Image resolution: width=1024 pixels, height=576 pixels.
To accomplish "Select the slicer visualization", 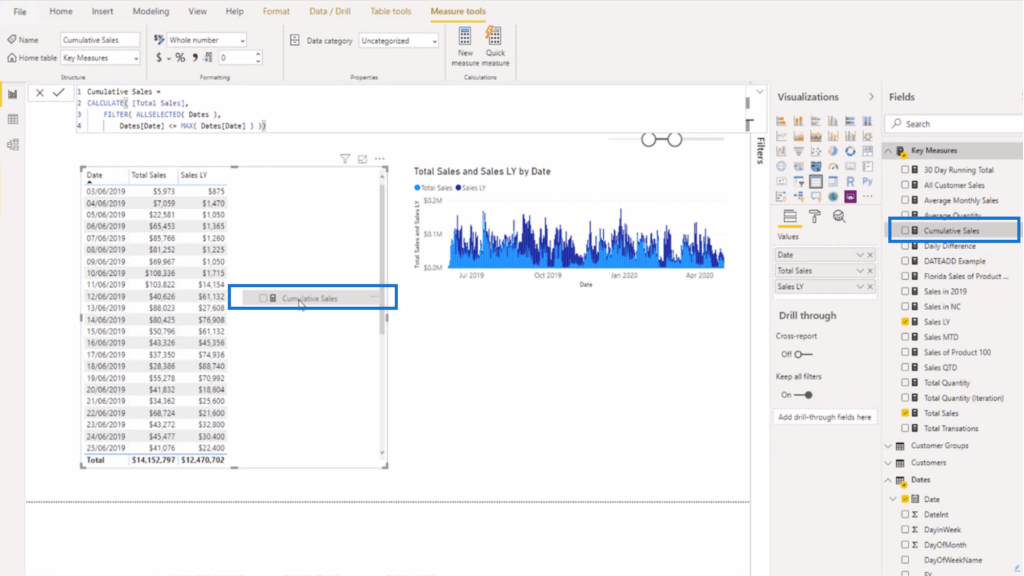I will pyautogui.click(x=798, y=181).
